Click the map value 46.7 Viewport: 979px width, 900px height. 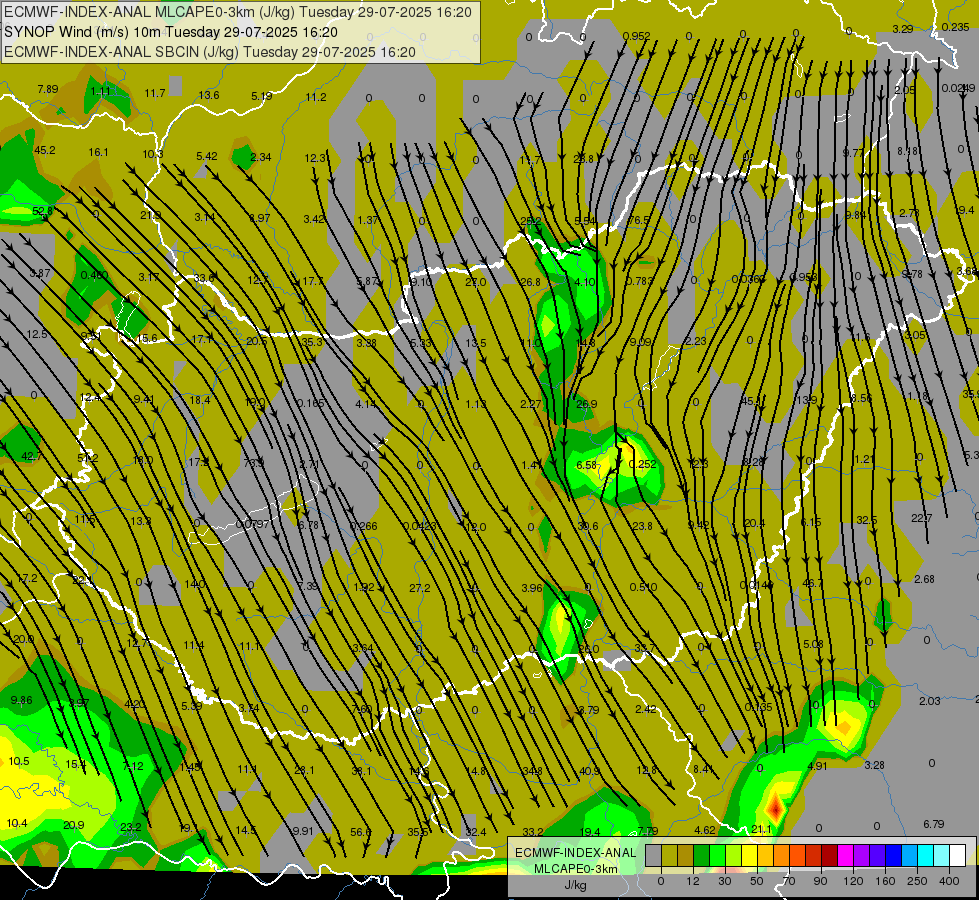click(812, 583)
